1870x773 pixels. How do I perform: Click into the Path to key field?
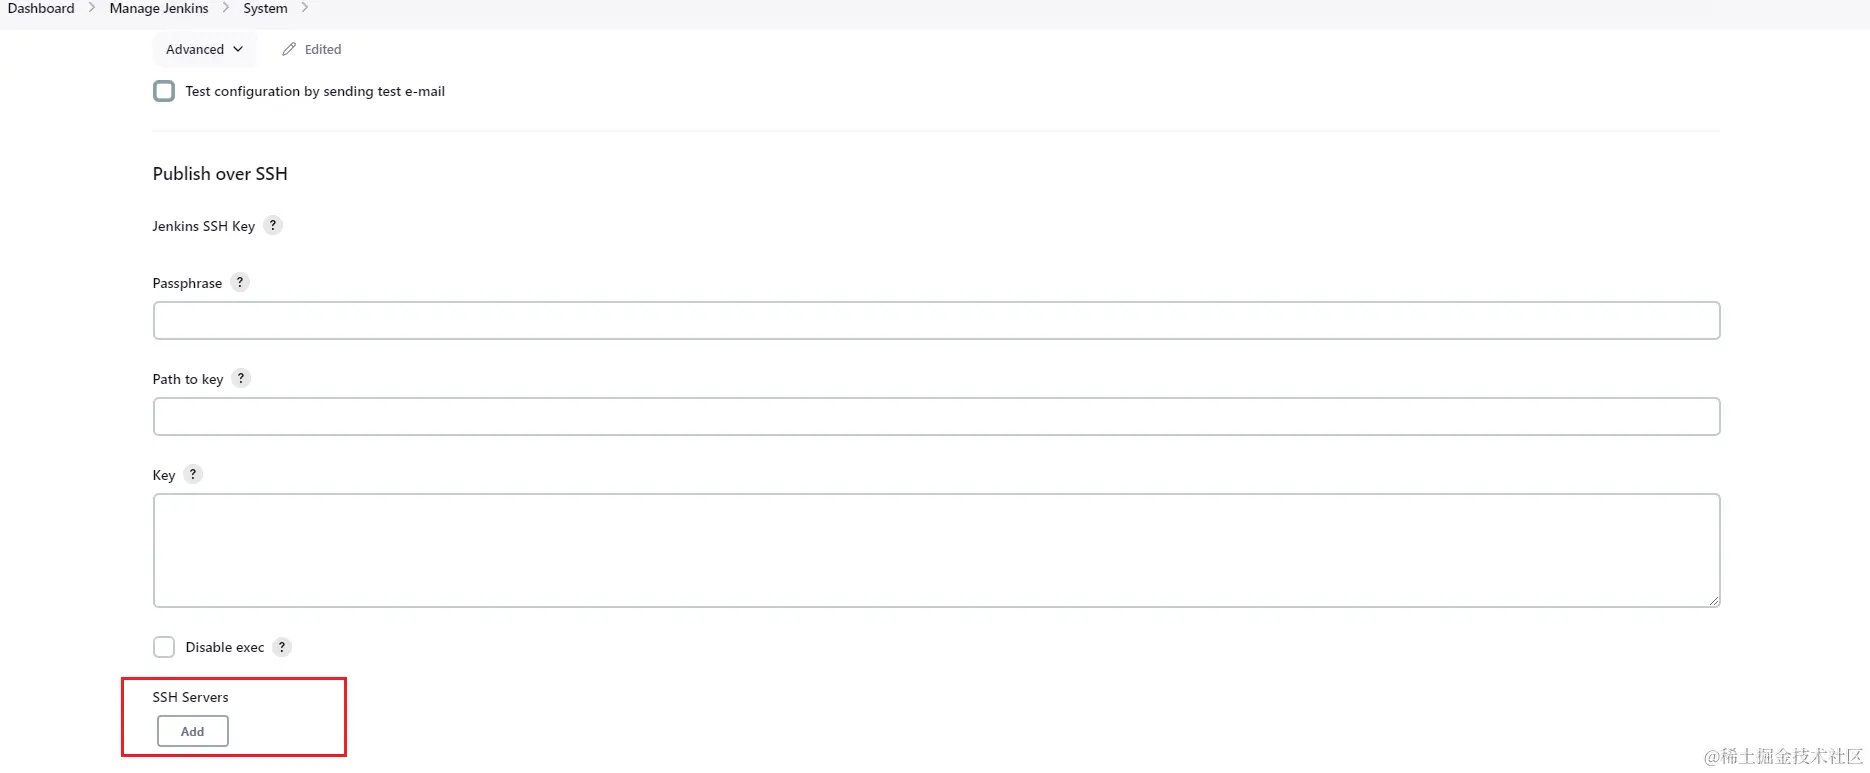936,416
